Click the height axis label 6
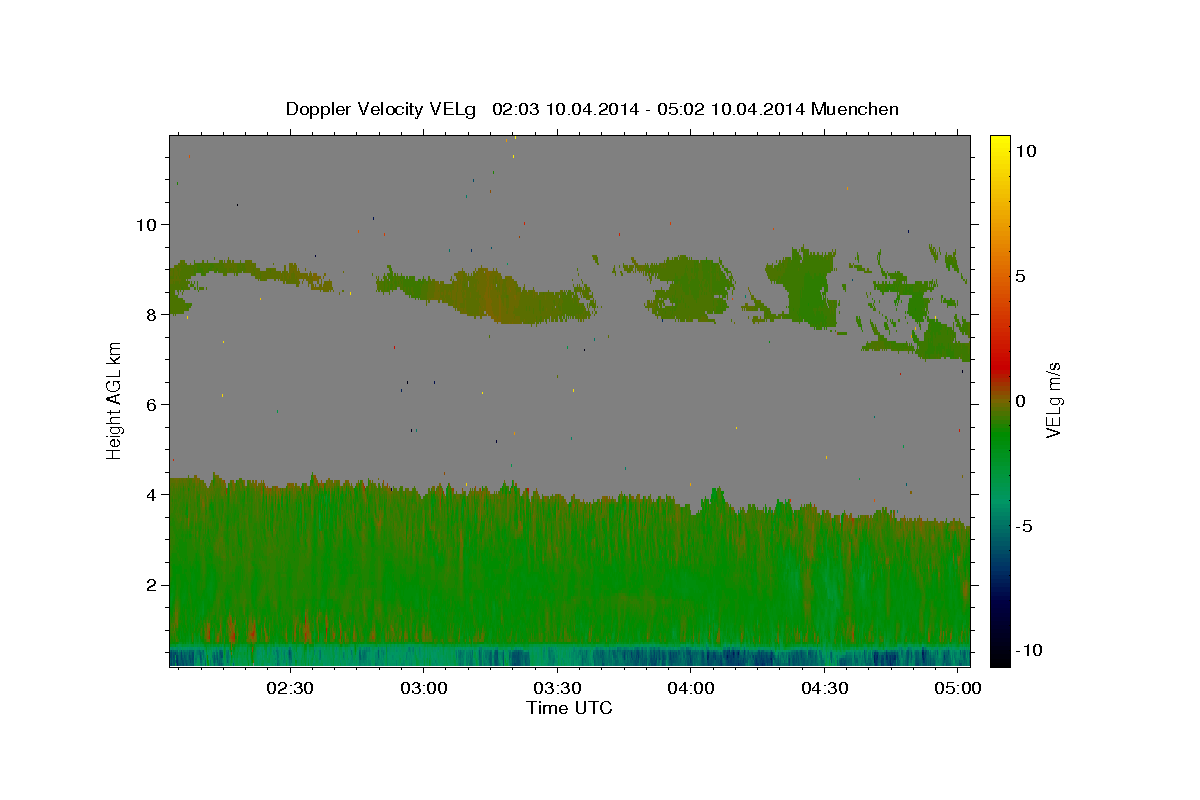The width and height of the screenshot is (1200, 800). tap(152, 404)
